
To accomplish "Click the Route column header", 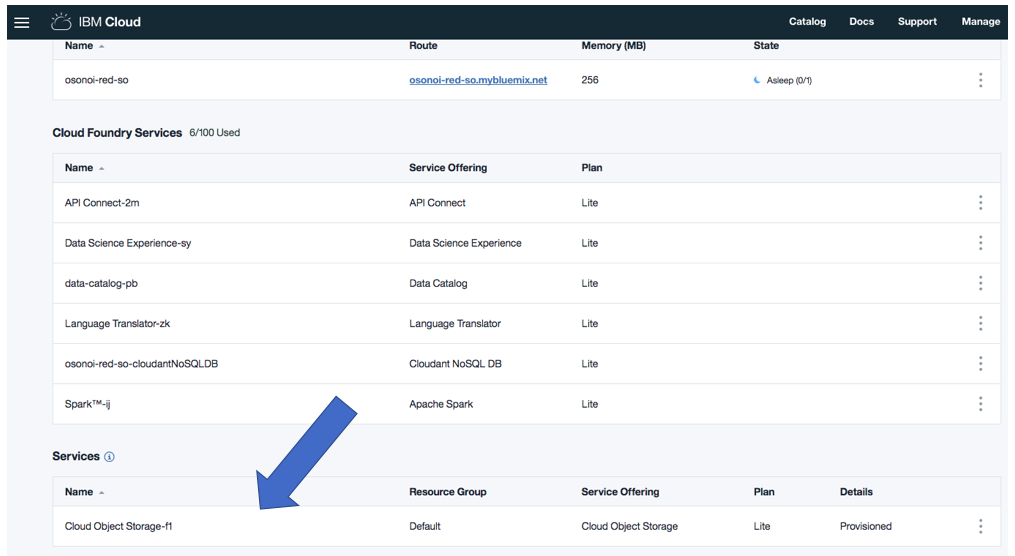I will (x=423, y=46).
